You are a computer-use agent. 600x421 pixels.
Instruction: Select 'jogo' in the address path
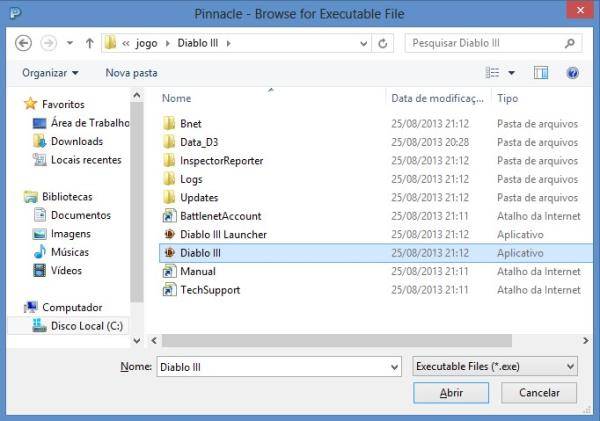coord(147,43)
